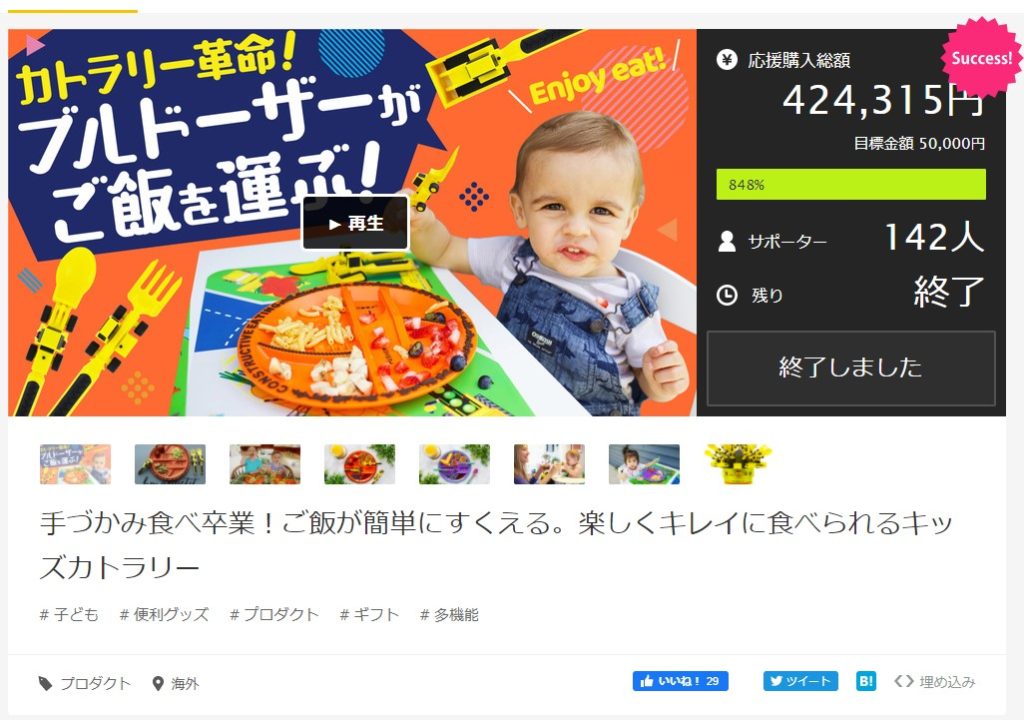Open the #ギフト hashtag link

(x=369, y=615)
